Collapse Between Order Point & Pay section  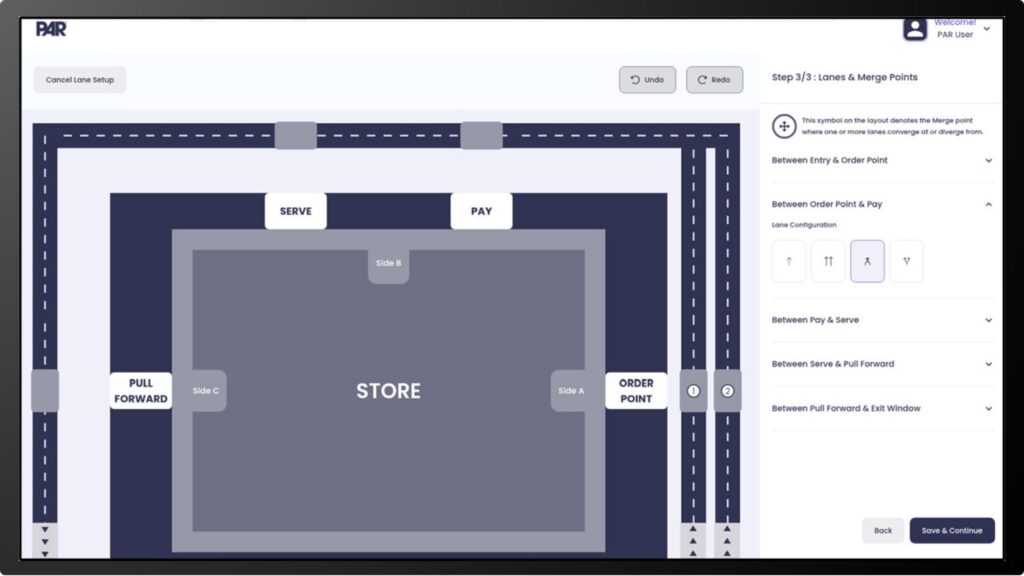881,204
